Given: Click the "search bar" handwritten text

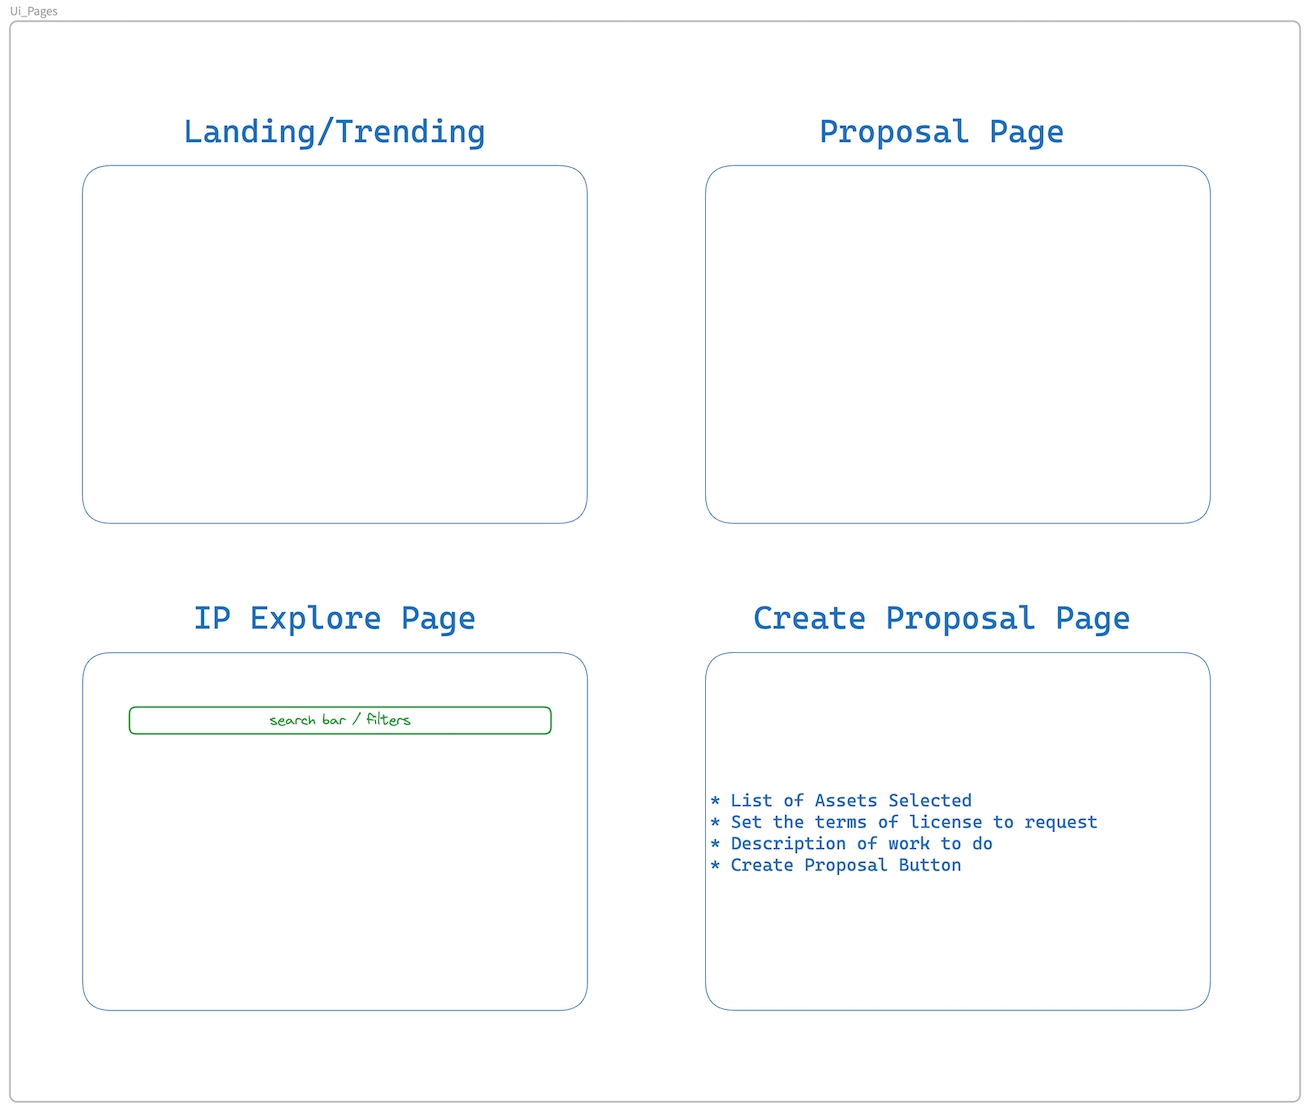Looking at the screenshot, I should coord(307,720).
